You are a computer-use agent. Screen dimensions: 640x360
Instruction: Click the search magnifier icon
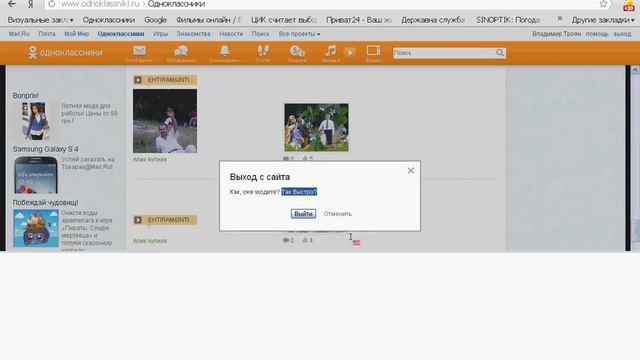tap(500, 53)
